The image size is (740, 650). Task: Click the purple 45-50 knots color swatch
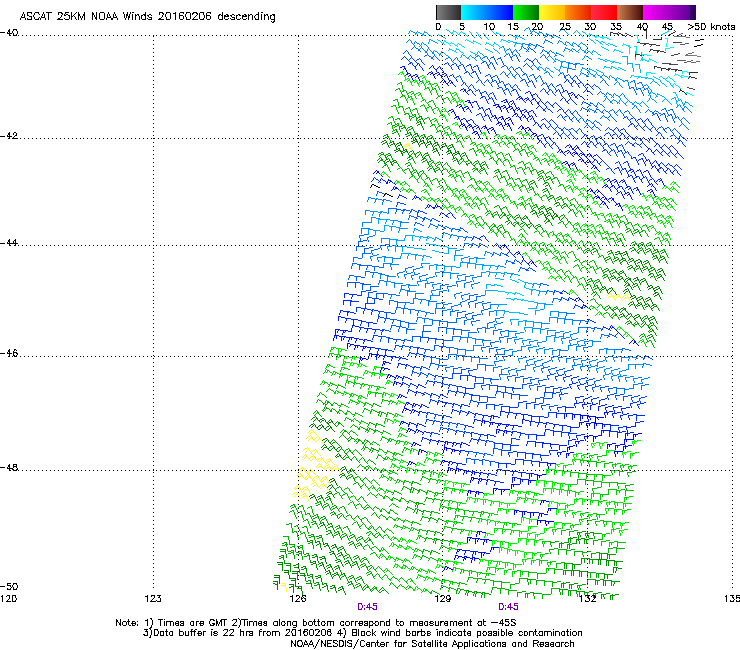point(682,12)
